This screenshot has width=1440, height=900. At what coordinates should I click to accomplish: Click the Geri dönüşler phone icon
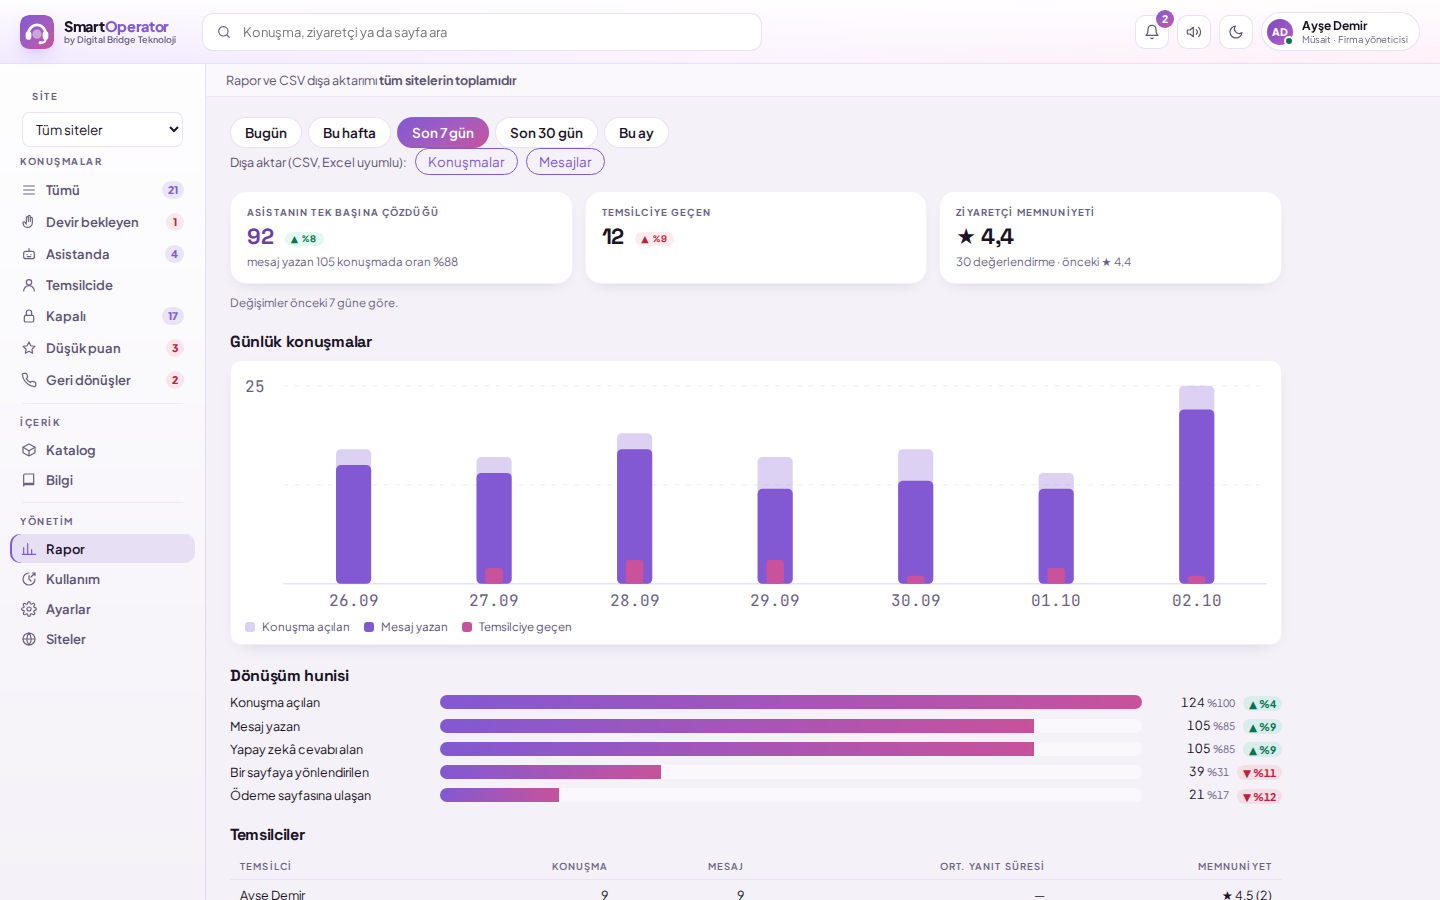click(x=29, y=380)
